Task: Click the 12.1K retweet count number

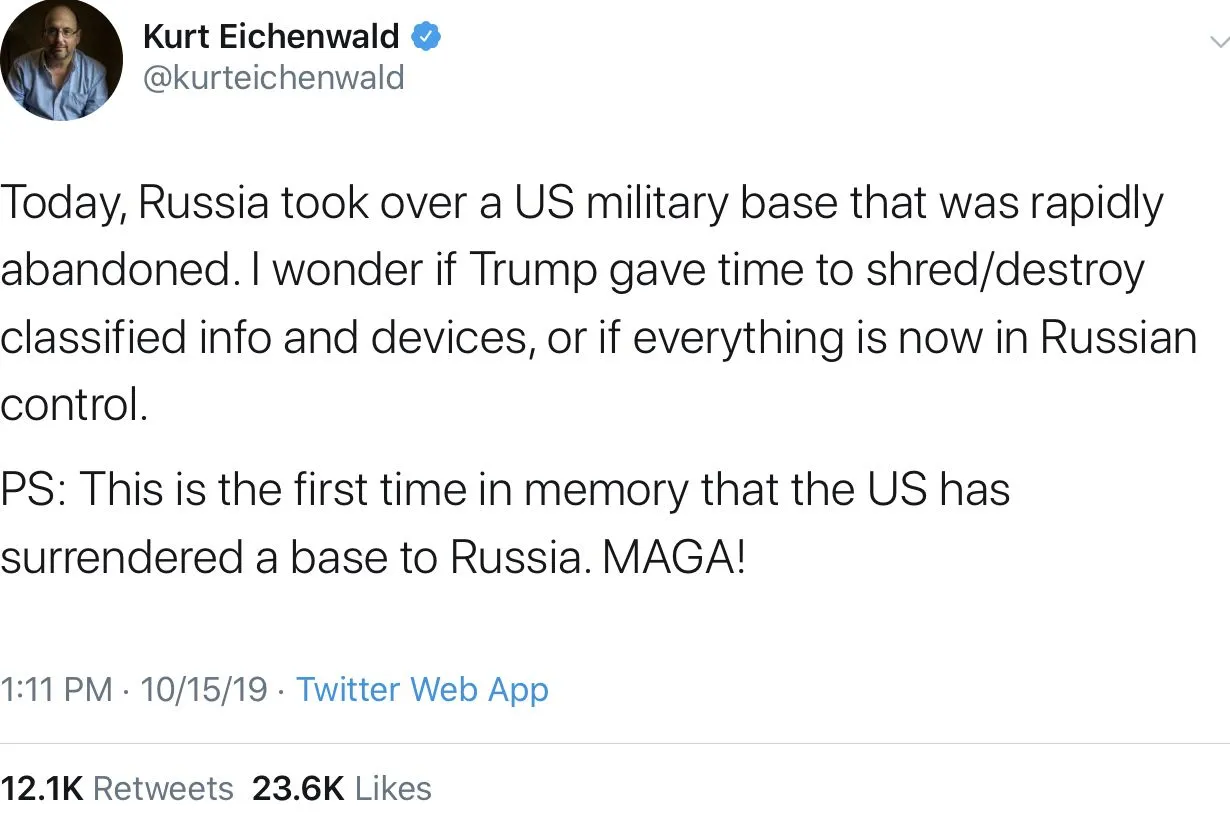Action: click(x=42, y=789)
